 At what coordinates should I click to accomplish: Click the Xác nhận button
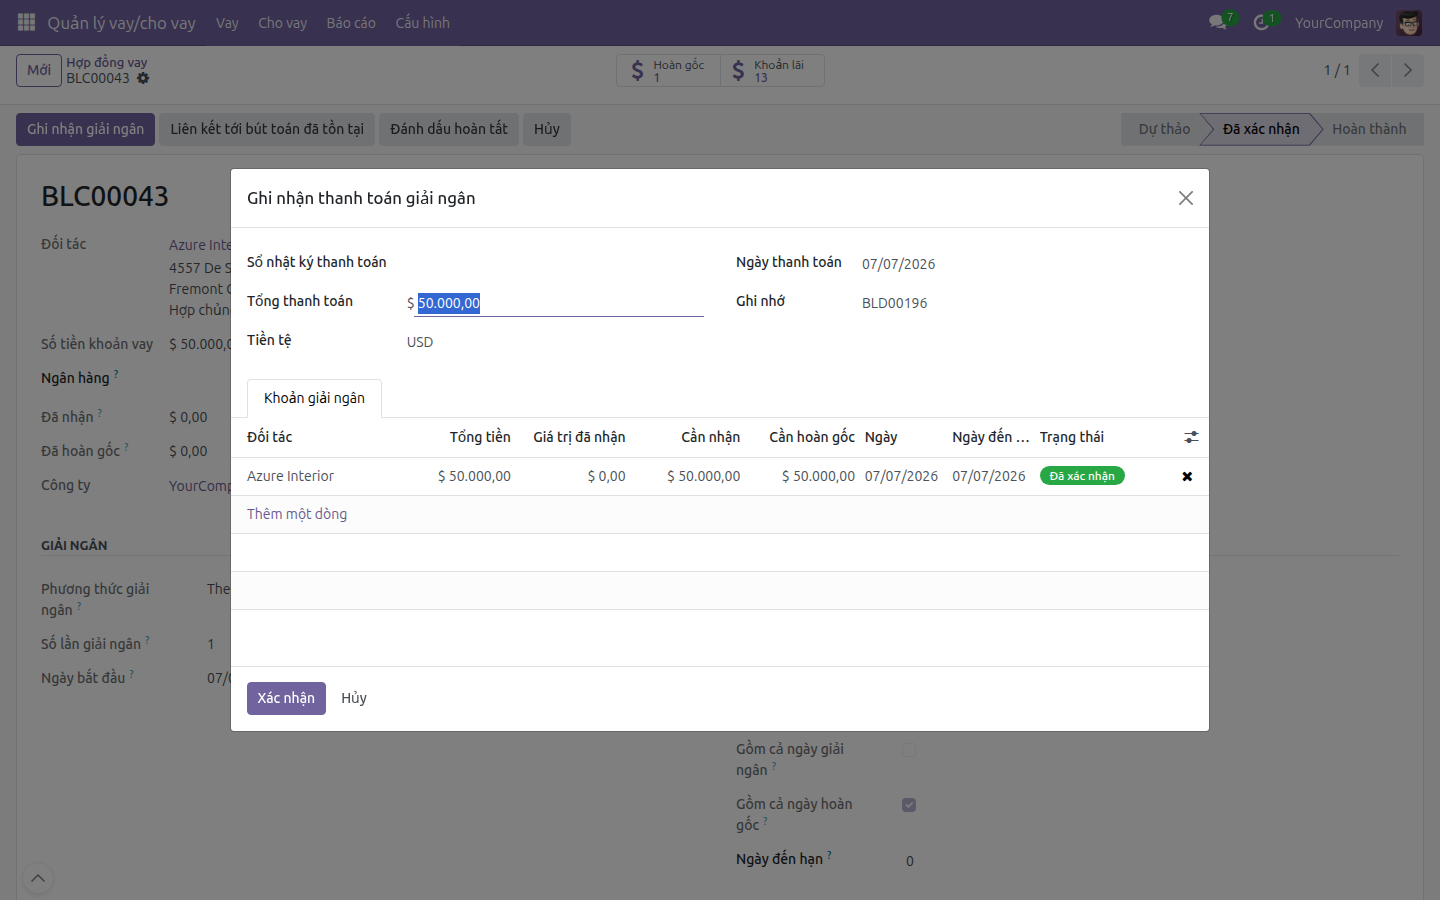(286, 698)
